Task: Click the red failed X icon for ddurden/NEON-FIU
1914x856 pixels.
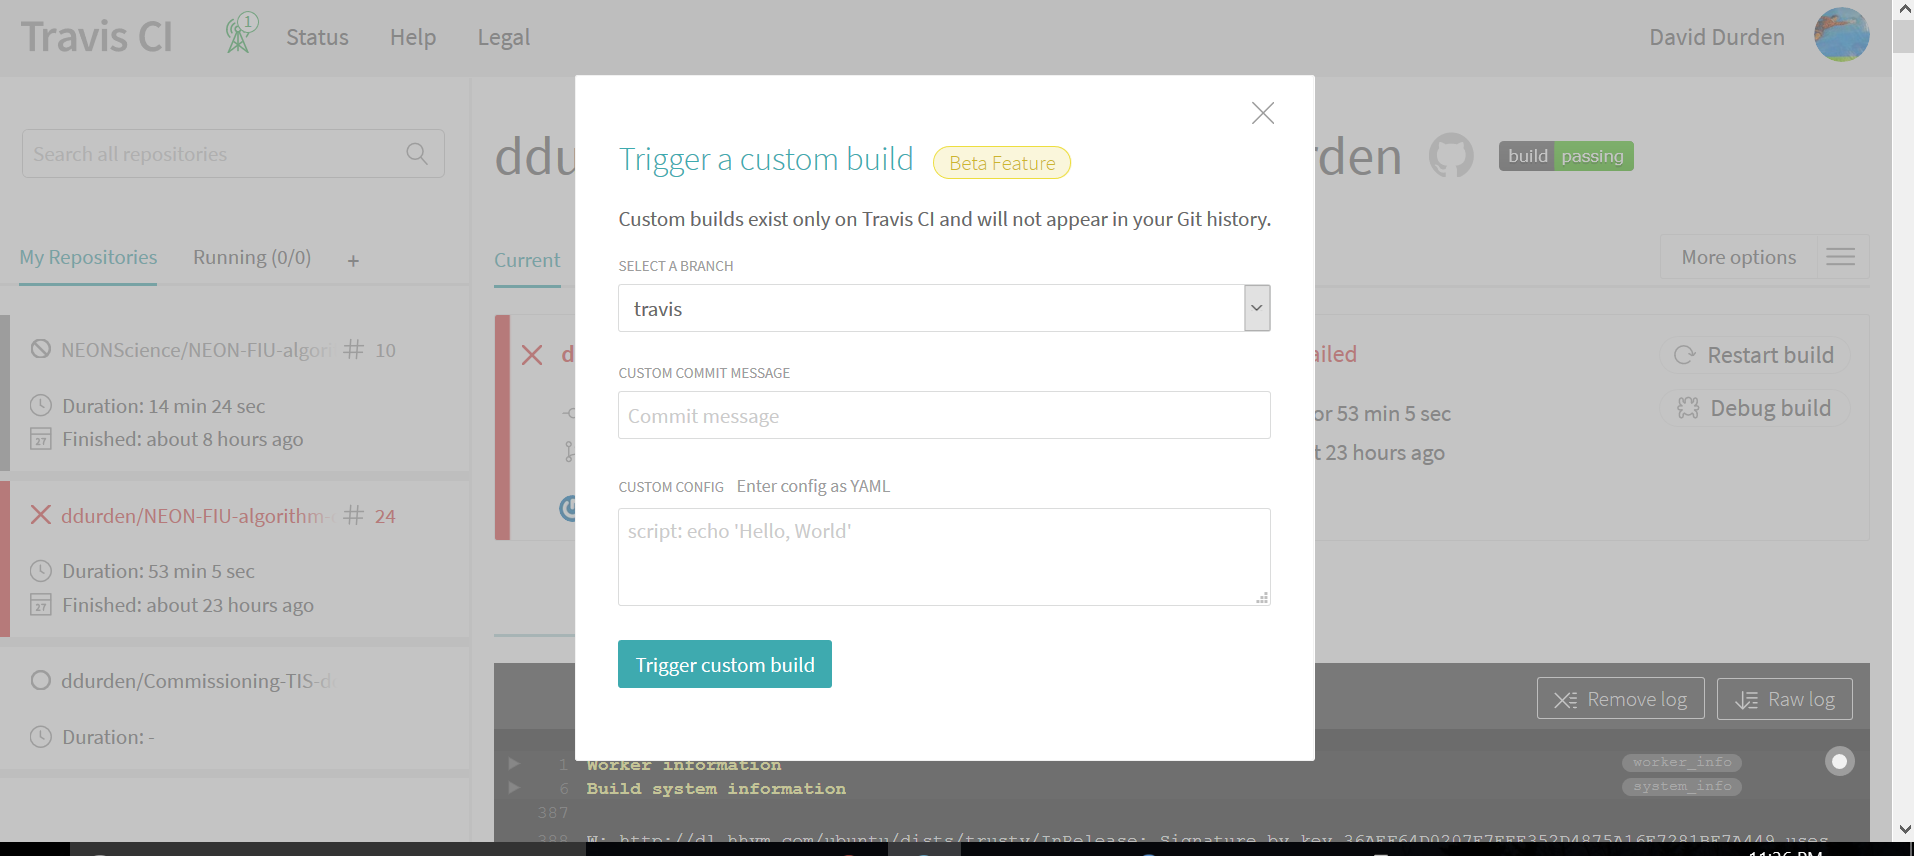Action: pyautogui.click(x=41, y=515)
